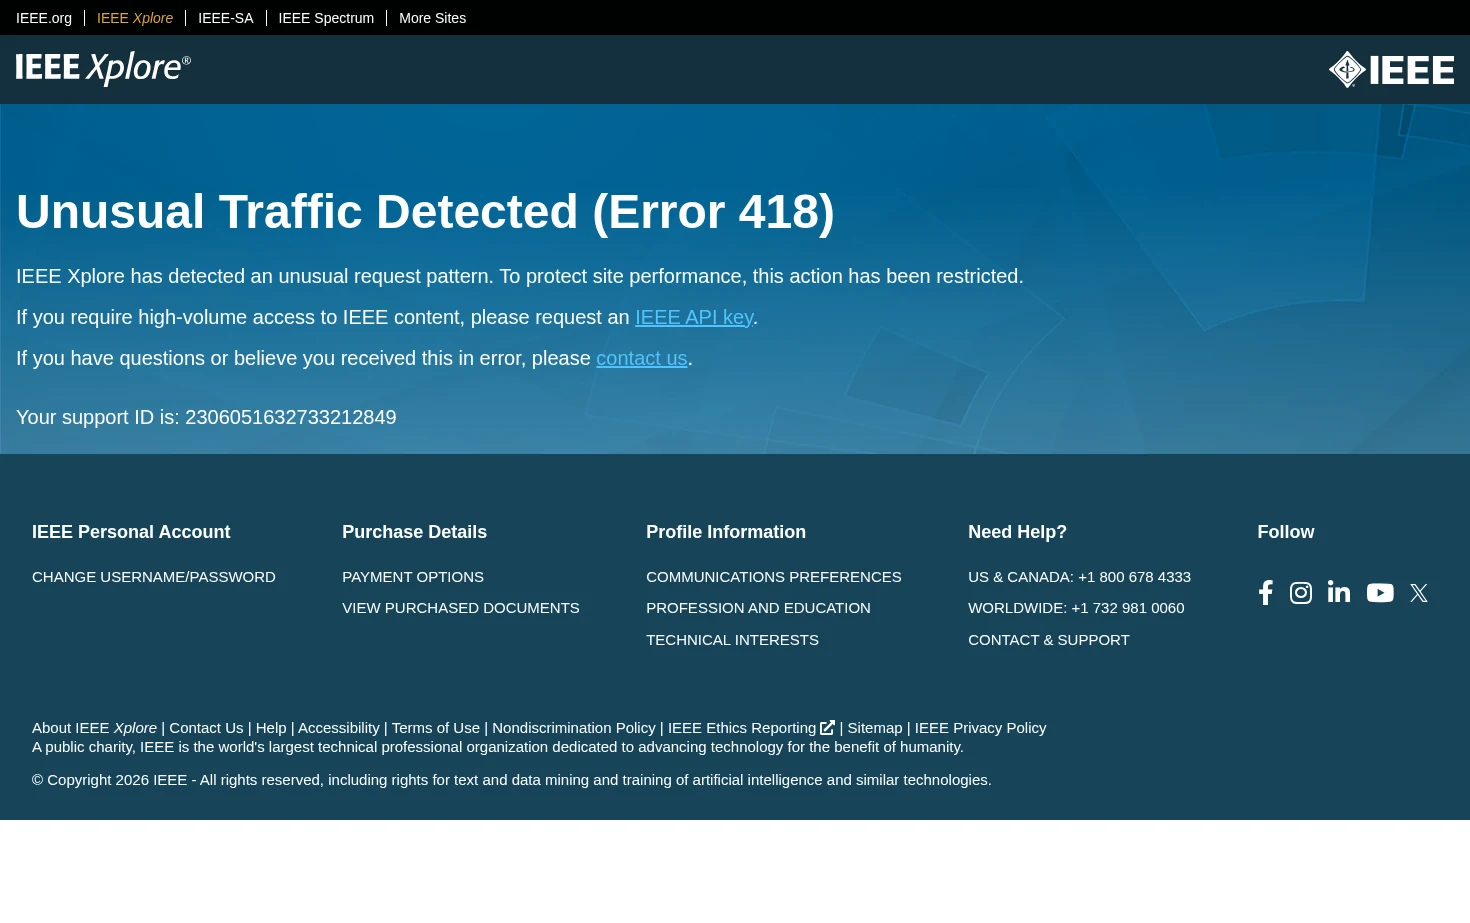Open Payment Options
The height and width of the screenshot is (923, 1470).
click(413, 577)
